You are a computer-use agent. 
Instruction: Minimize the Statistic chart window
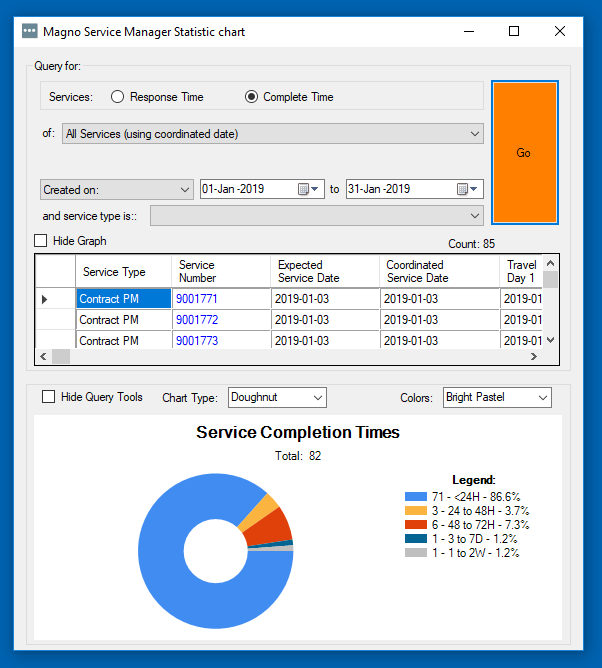click(469, 31)
